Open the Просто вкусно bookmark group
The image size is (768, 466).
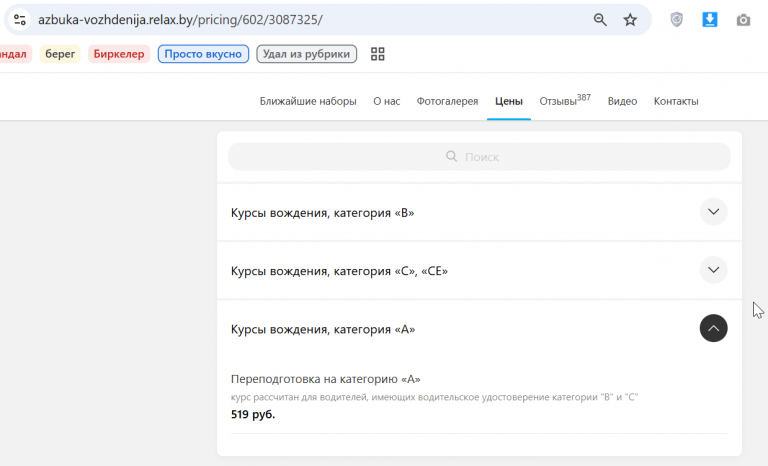click(x=203, y=54)
